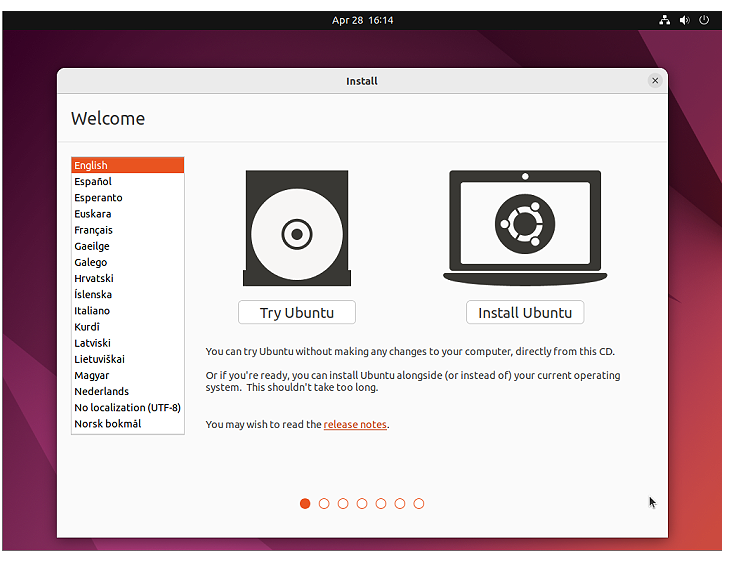Open the network status icon in top bar
The width and height of the screenshot is (737, 562).
click(664, 20)
